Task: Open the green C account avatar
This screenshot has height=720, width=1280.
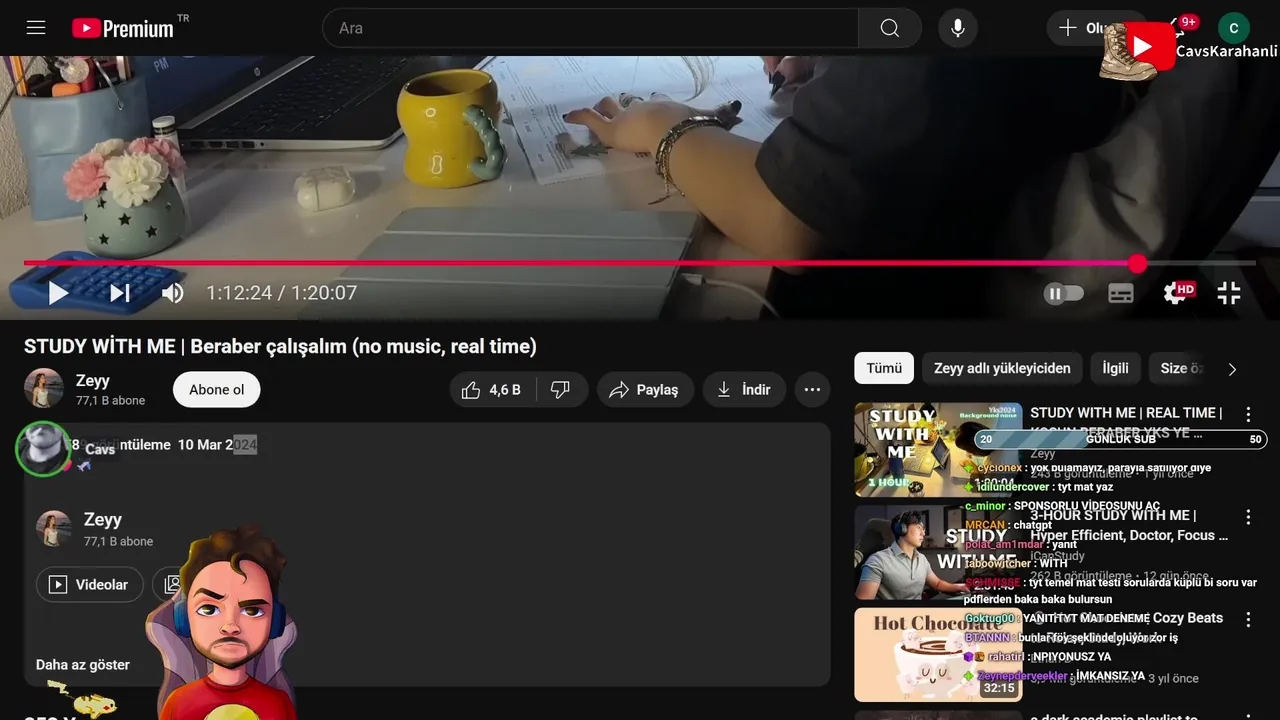Action: click(x=1234, y=28)
